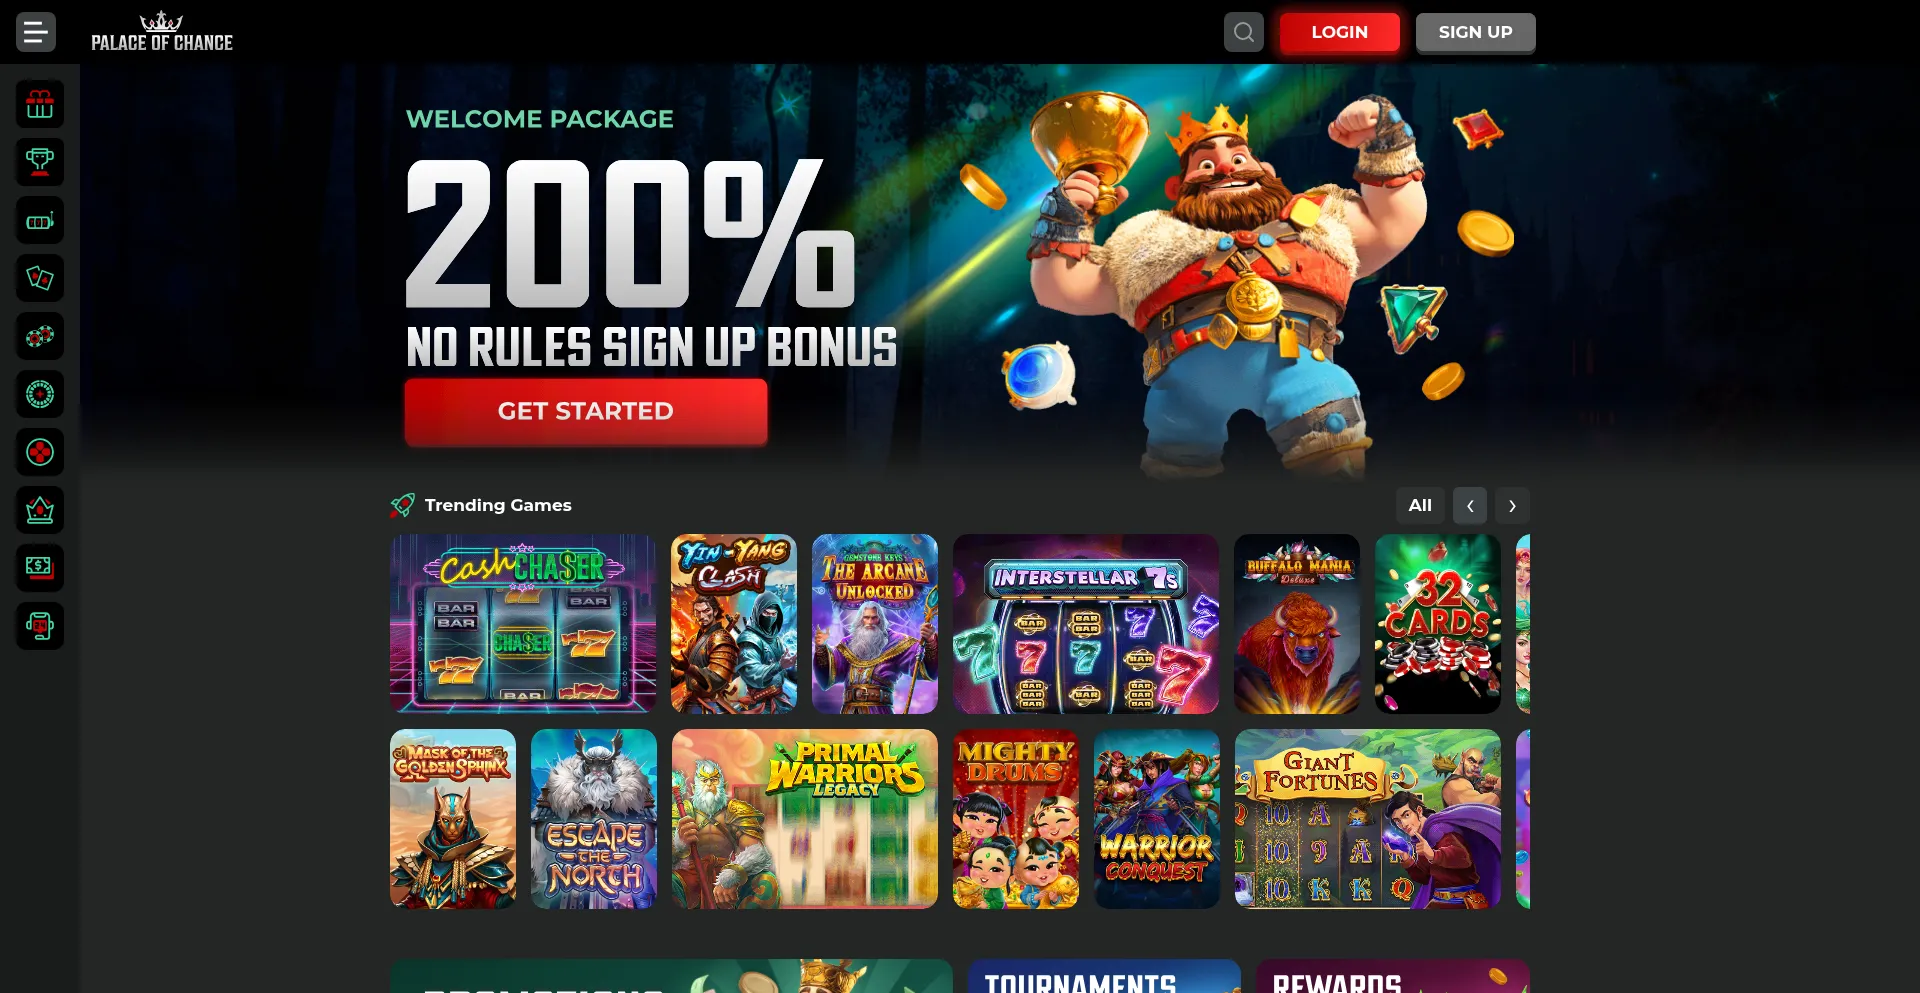
Task: Open the Giant Fortunes game thumbnail
Action: pyautogui.click(x=1368, y=819)
